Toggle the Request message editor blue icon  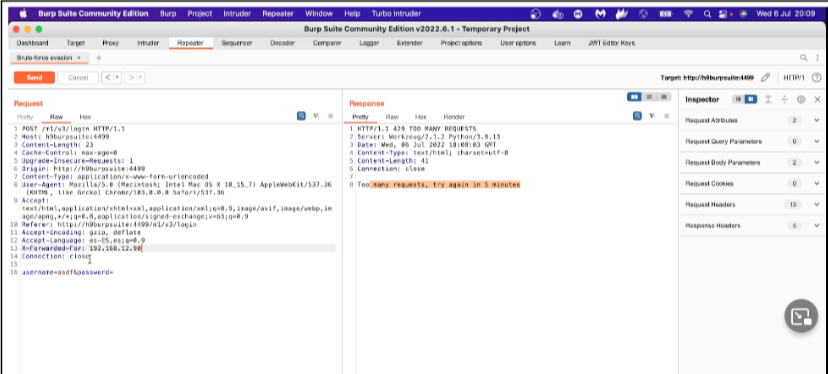tap(301, 116)
